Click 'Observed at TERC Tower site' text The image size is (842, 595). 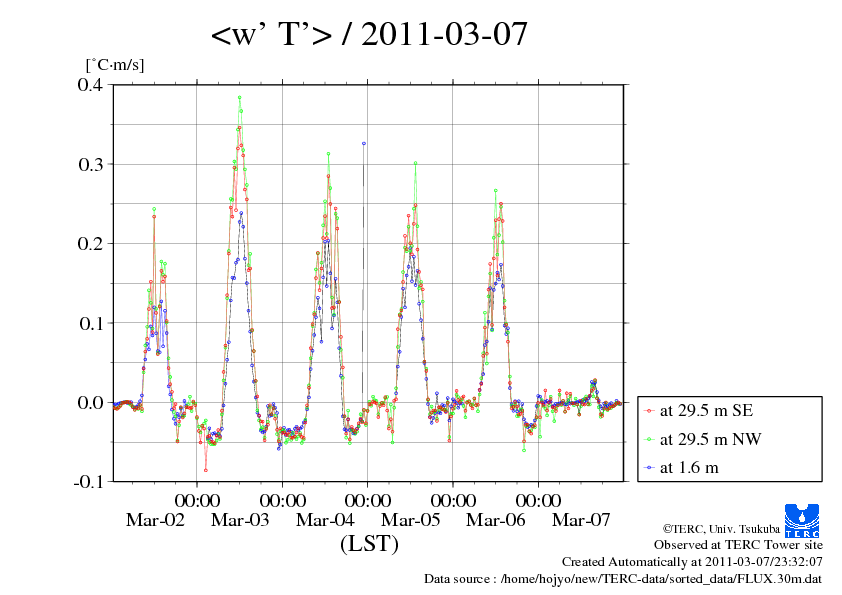point(738,545)
